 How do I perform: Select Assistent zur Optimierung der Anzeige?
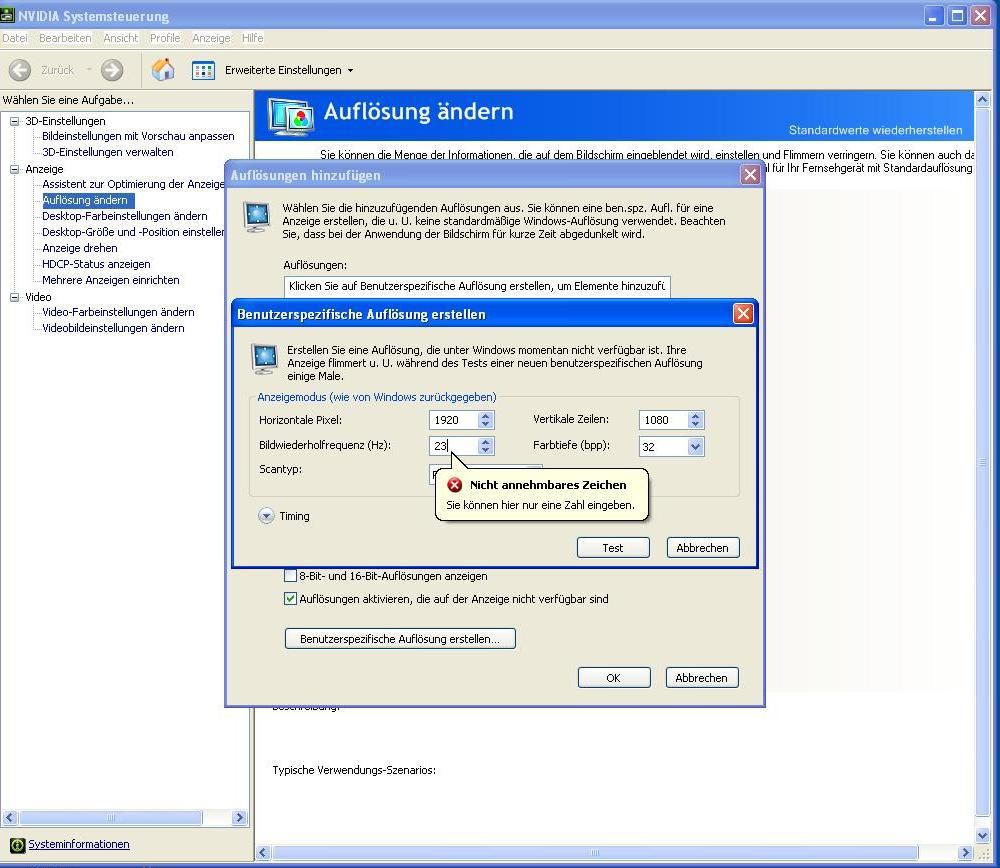coord(133,184)
